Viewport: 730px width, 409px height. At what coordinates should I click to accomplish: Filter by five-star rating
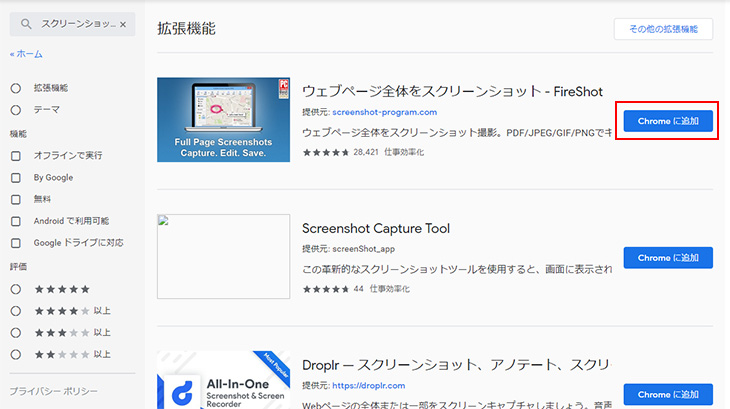tap(16, 289)
